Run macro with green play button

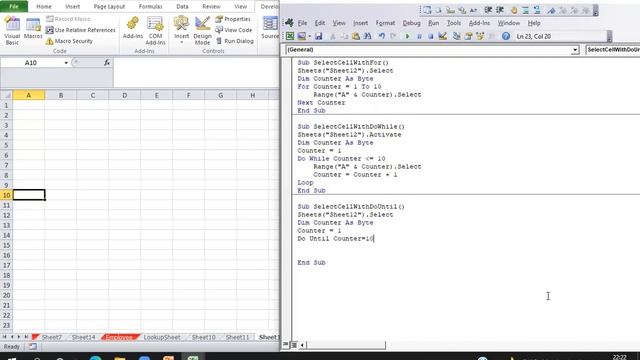(407, 36)
